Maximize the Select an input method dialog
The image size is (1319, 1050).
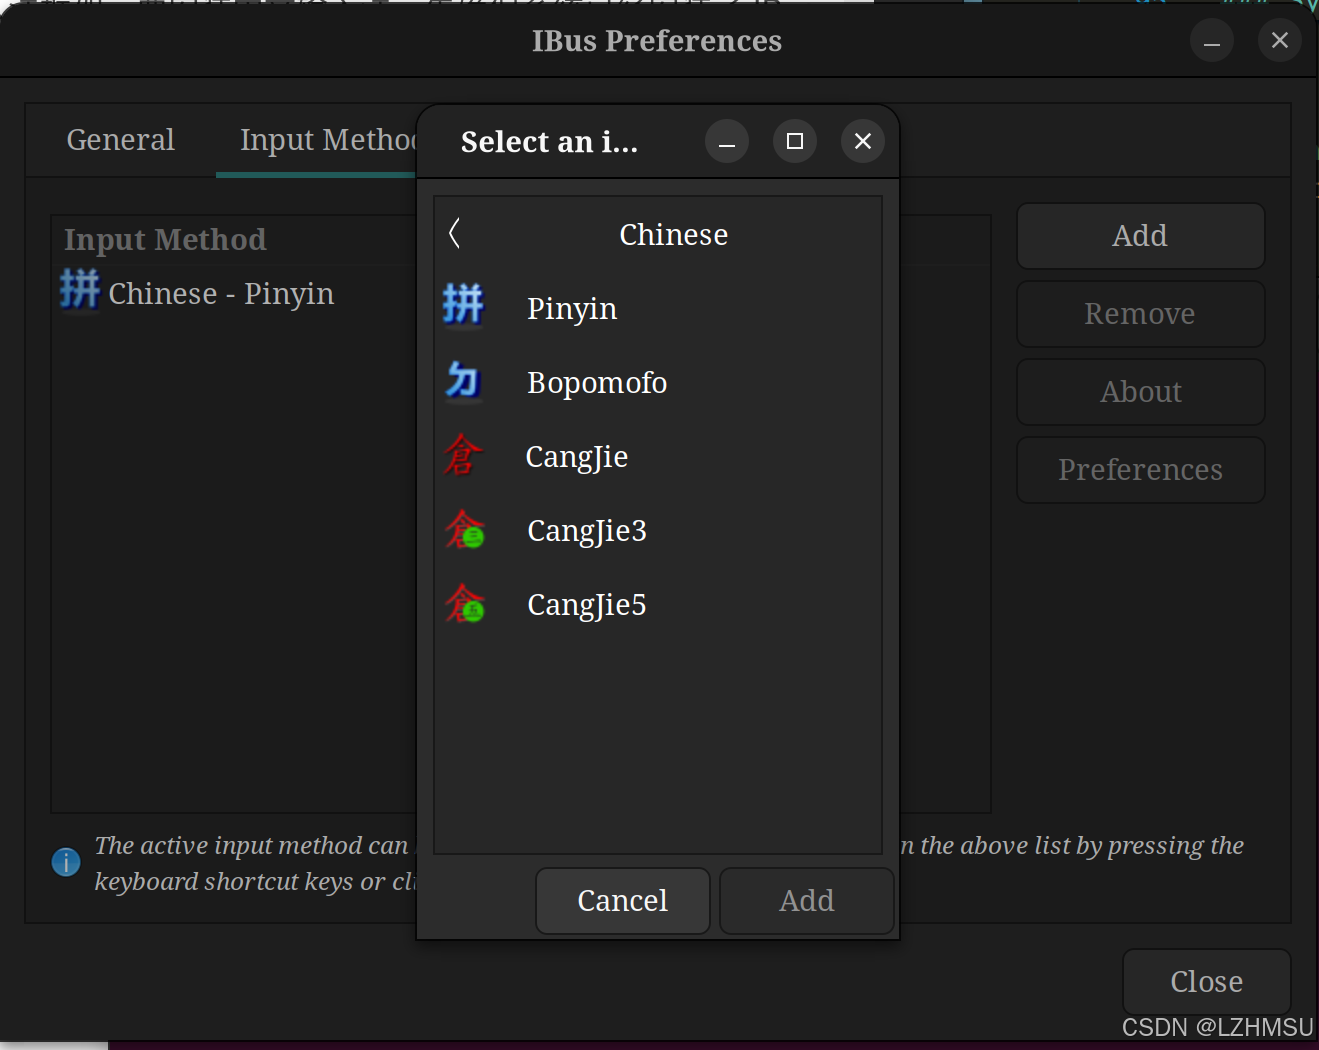click(x=795, y=141)
